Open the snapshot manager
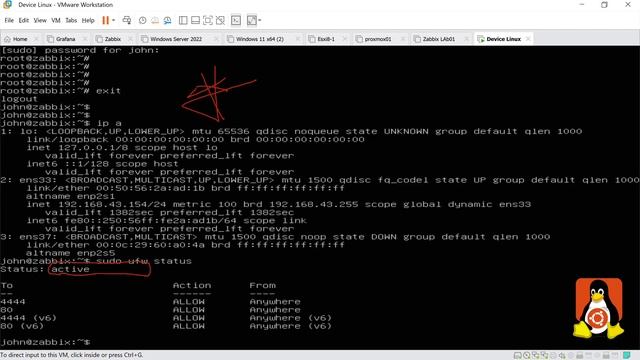640x360 pixels. click(x=167, y=20)
